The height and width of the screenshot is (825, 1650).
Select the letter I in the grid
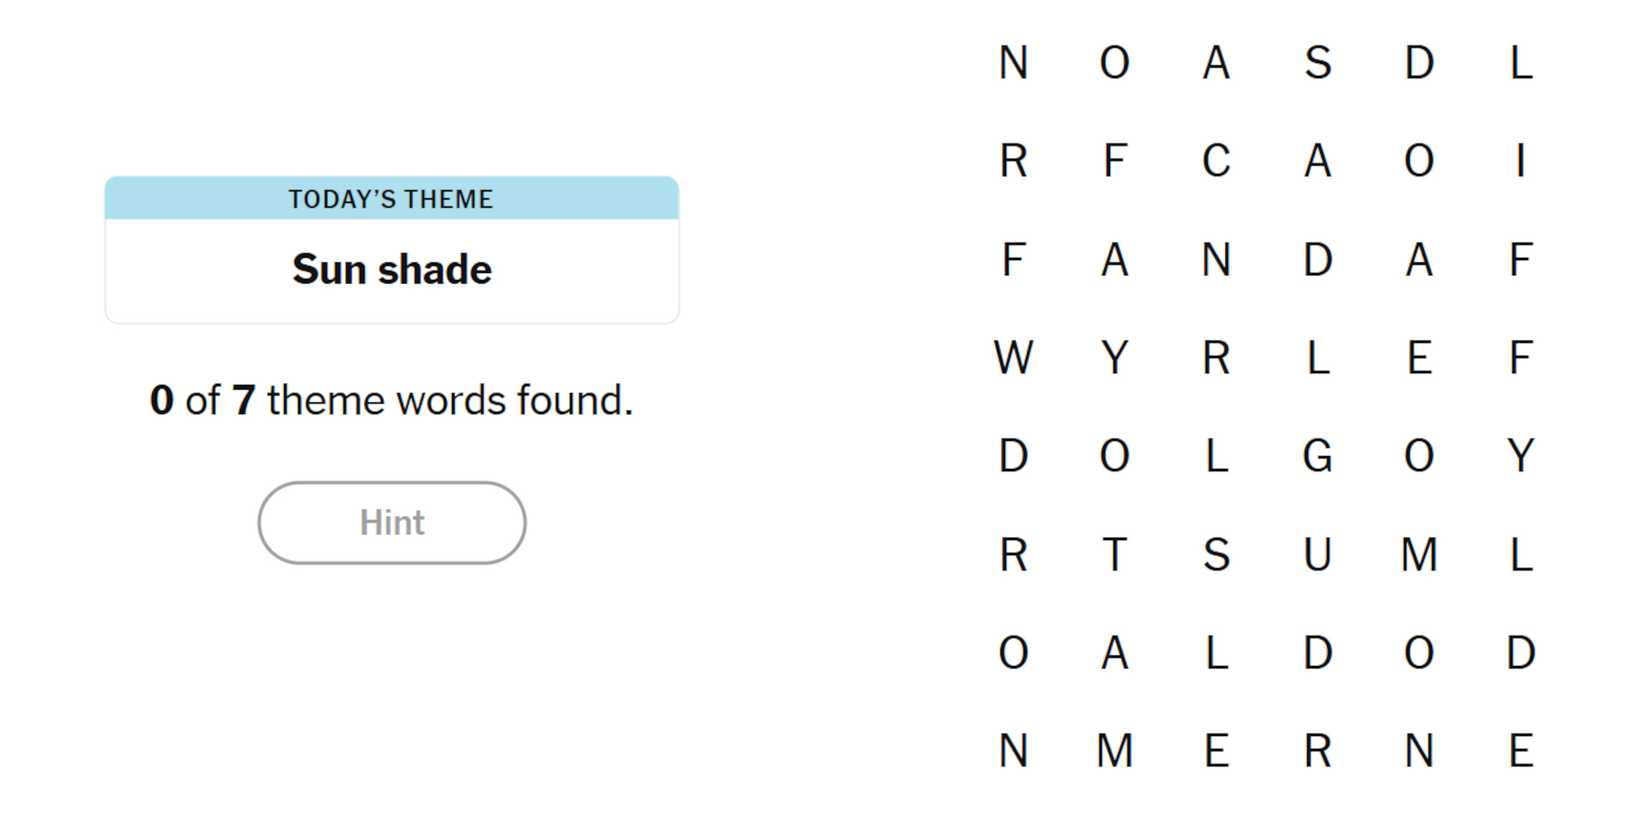click(x=1520, y=161)
